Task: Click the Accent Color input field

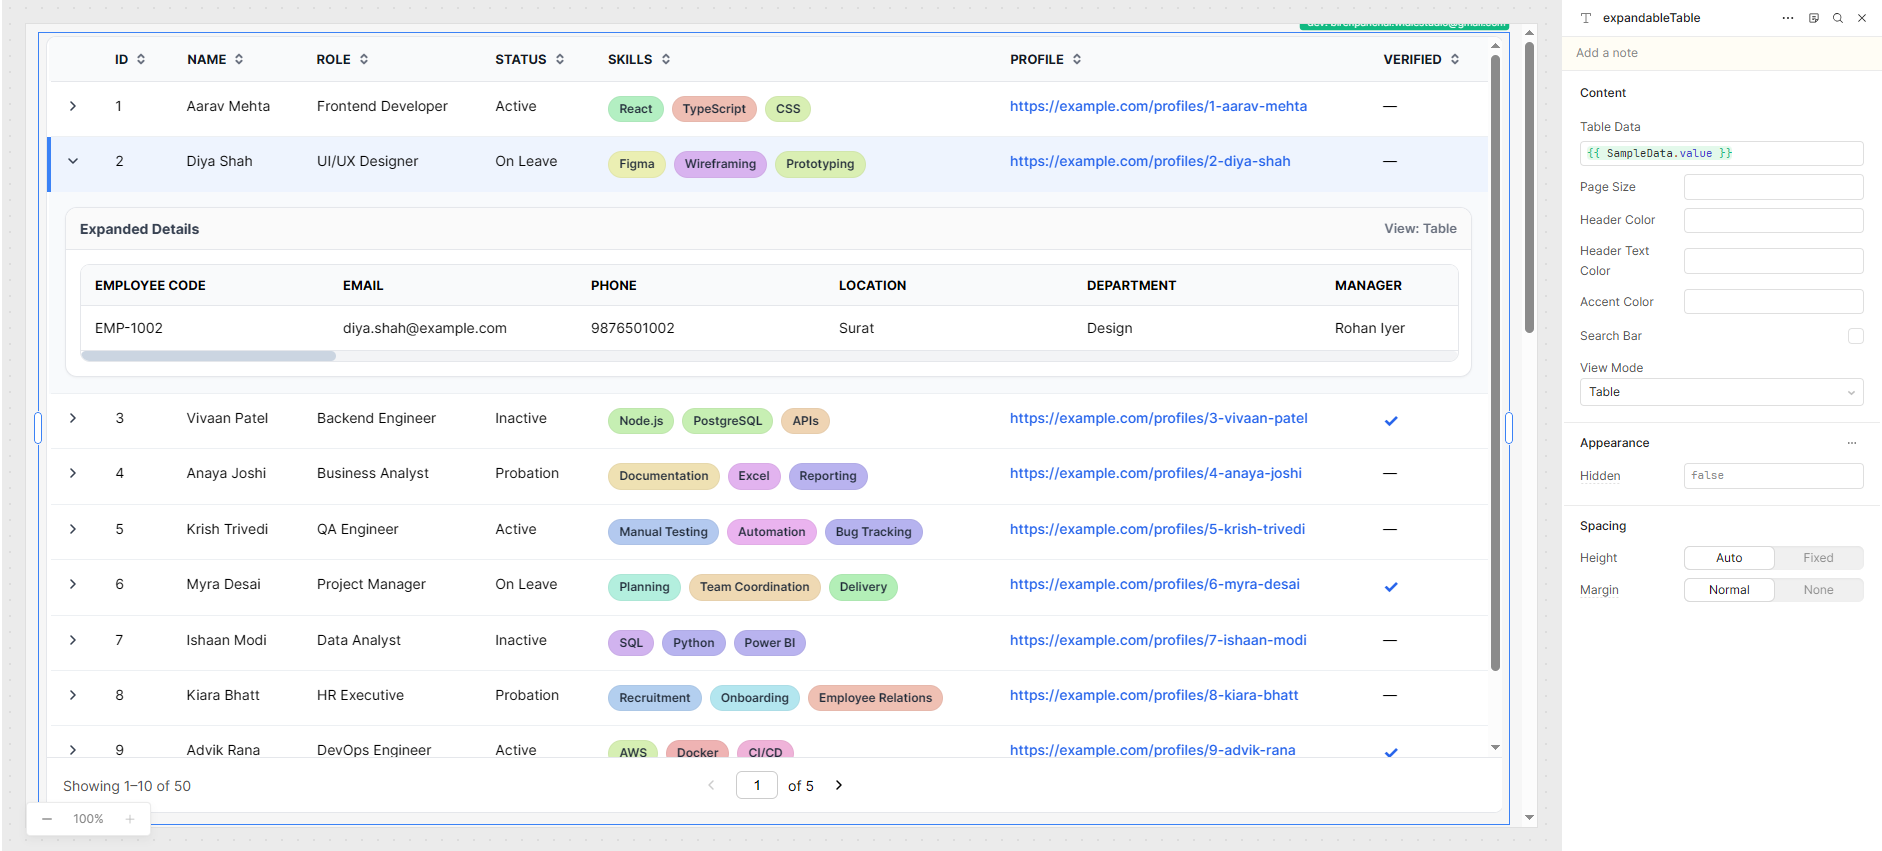Action: coord(1773,302)
